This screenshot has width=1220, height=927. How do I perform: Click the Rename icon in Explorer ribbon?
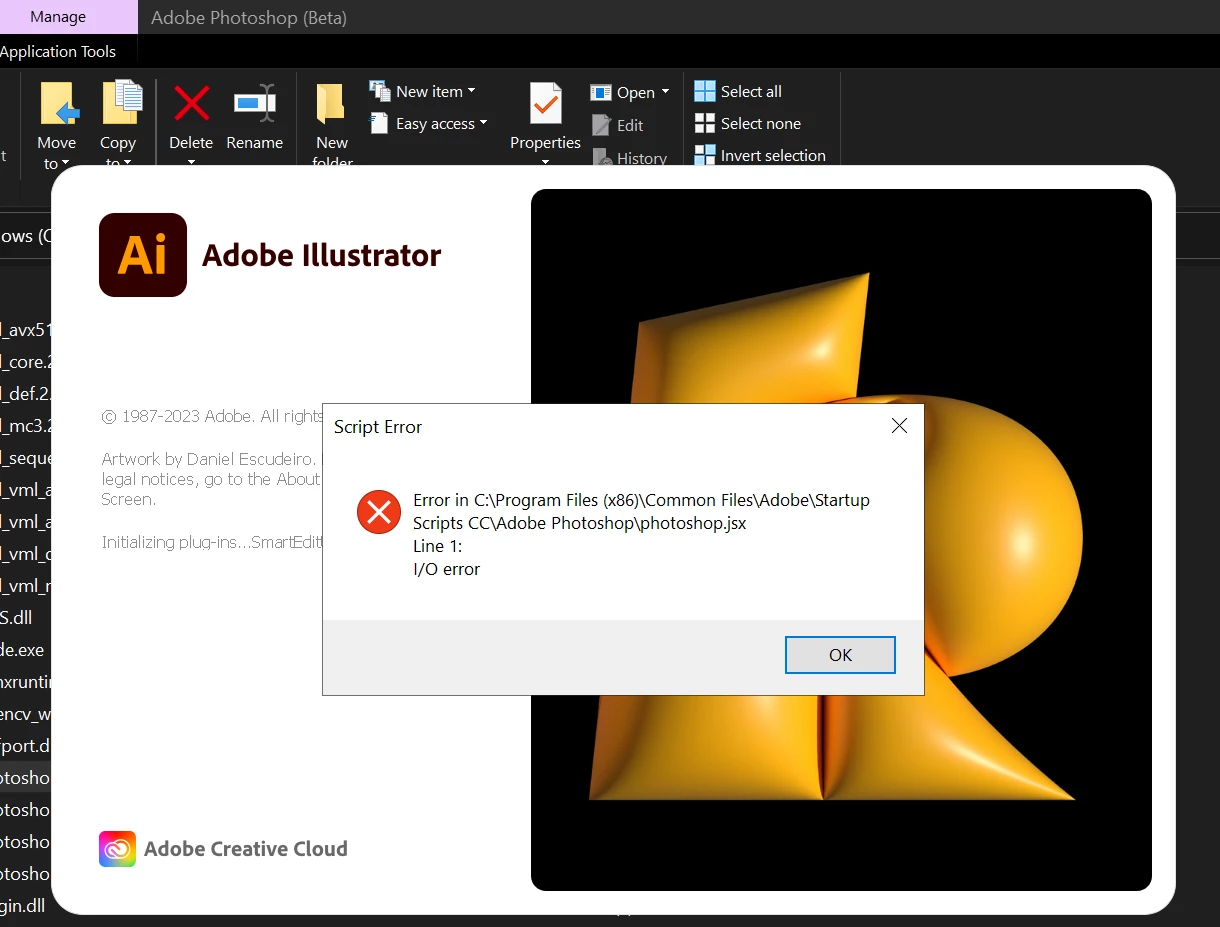click(x=255, y=103)
